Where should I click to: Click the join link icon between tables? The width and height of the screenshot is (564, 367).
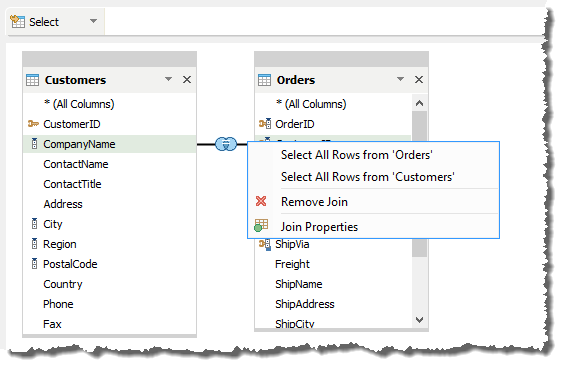[x=226, y=144]
